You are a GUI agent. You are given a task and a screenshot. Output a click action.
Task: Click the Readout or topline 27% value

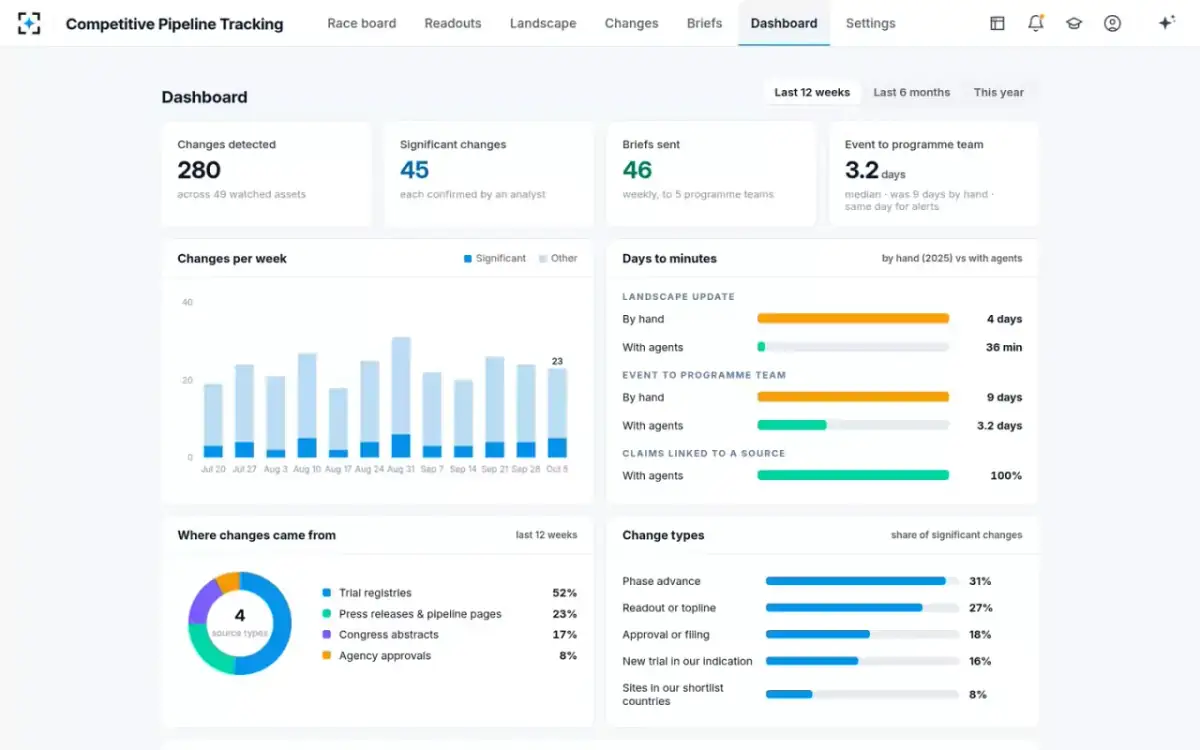[x=980, y=608]
